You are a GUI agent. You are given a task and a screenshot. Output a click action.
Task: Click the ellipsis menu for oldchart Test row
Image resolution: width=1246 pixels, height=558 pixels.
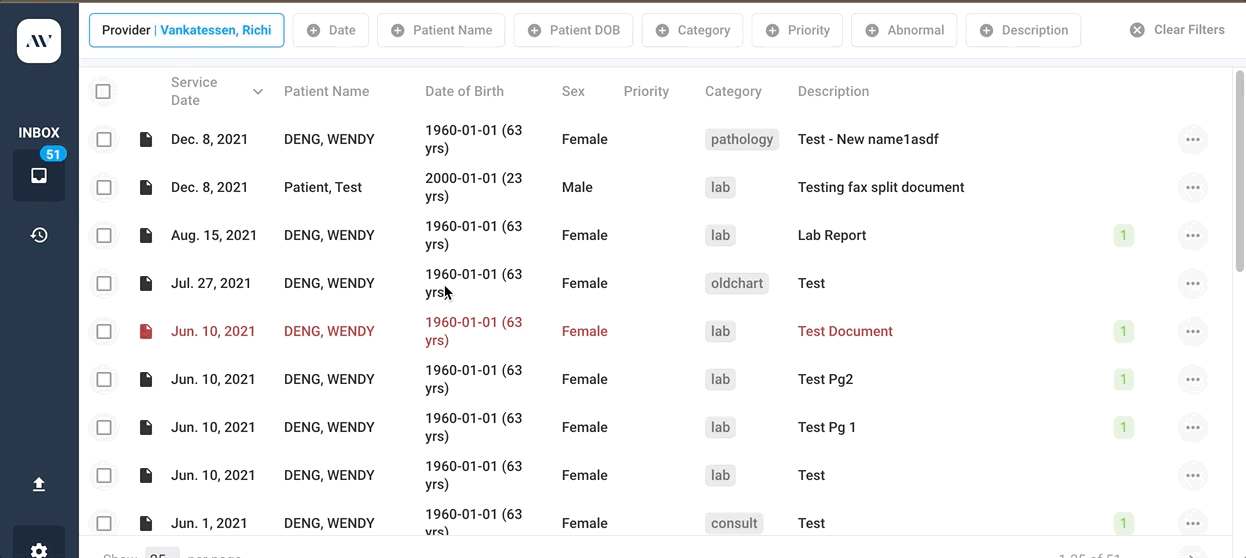tap(1192, 284)
